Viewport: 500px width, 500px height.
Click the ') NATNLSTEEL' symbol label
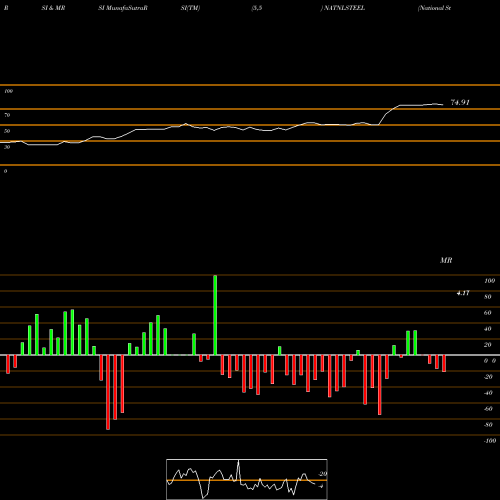click(x=343, y=8)
